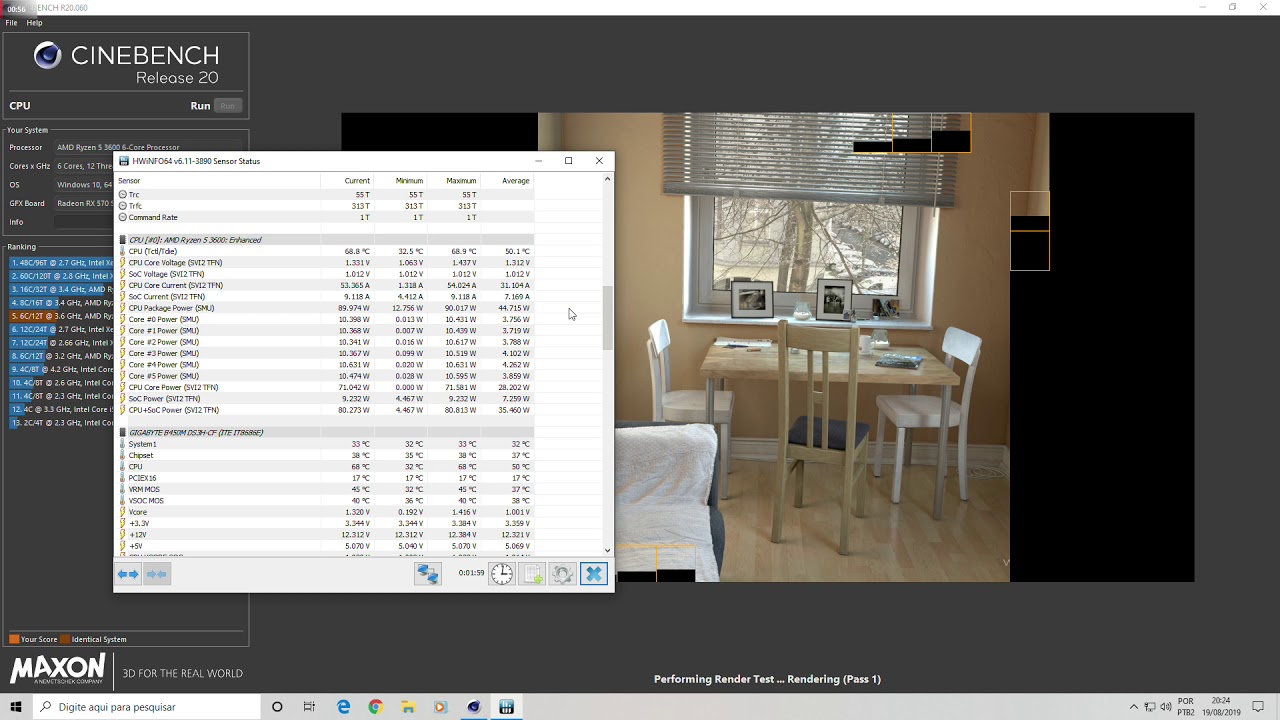Select the CPU (Tctl/Tdie) sensor row
The height and width of the screenshot is (720, 1280).
[325, 251]
